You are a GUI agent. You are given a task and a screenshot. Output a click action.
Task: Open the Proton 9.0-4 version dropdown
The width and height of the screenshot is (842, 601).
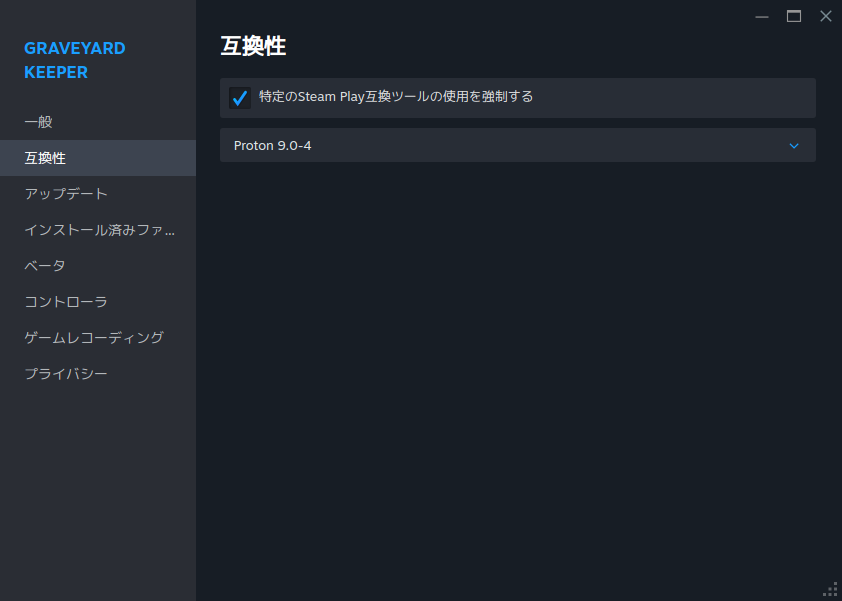point(517,145)
